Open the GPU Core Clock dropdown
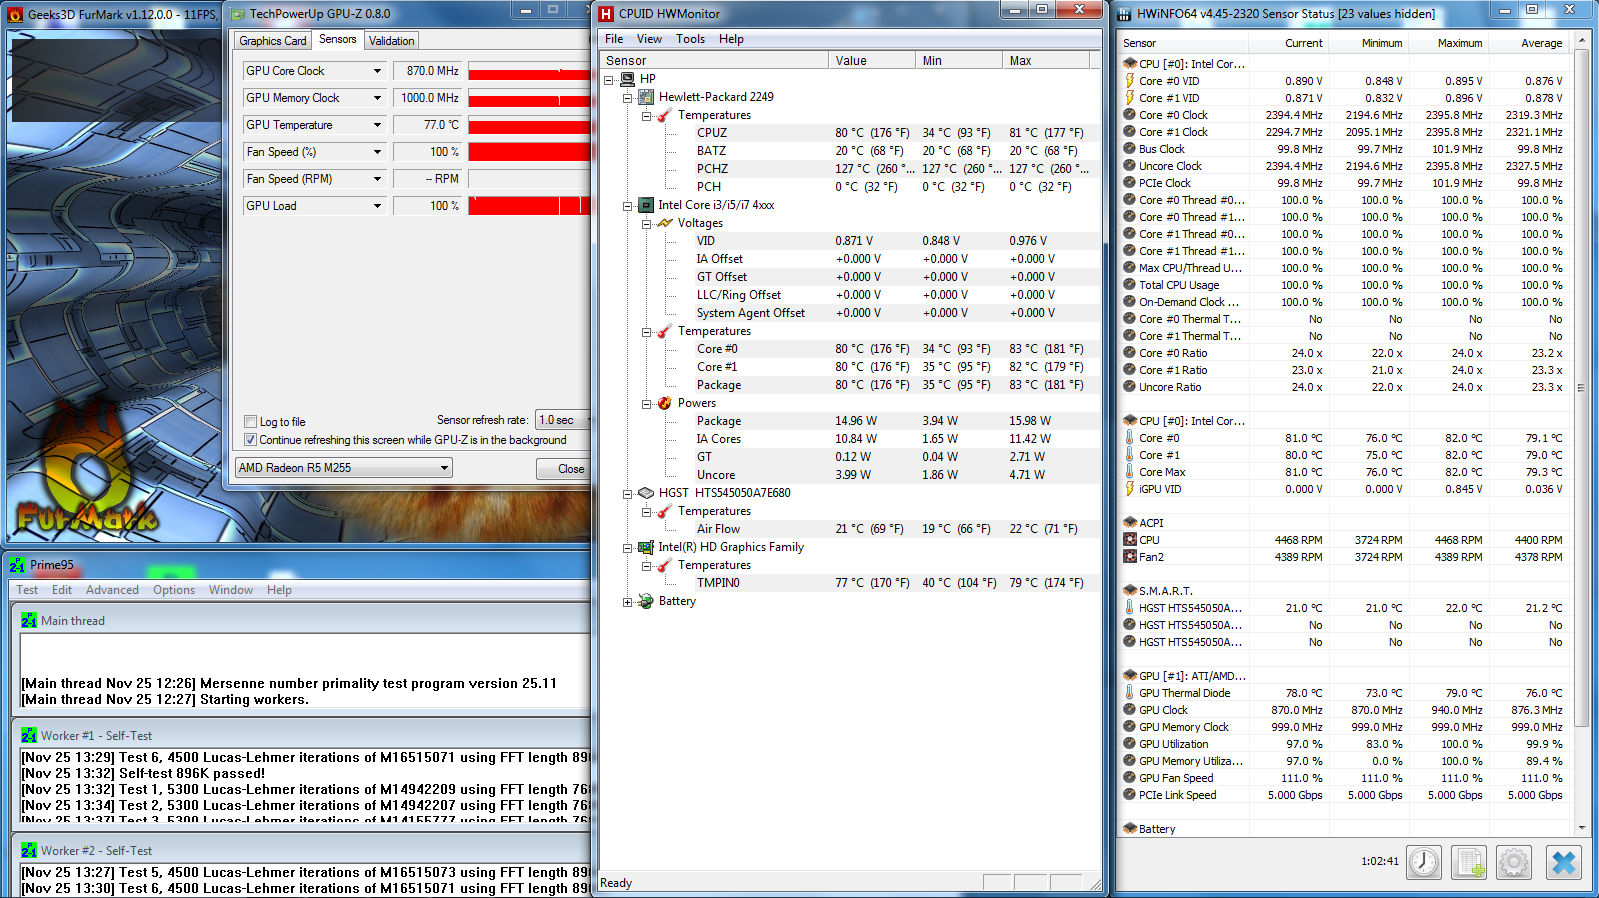 [x=377, y=71]
